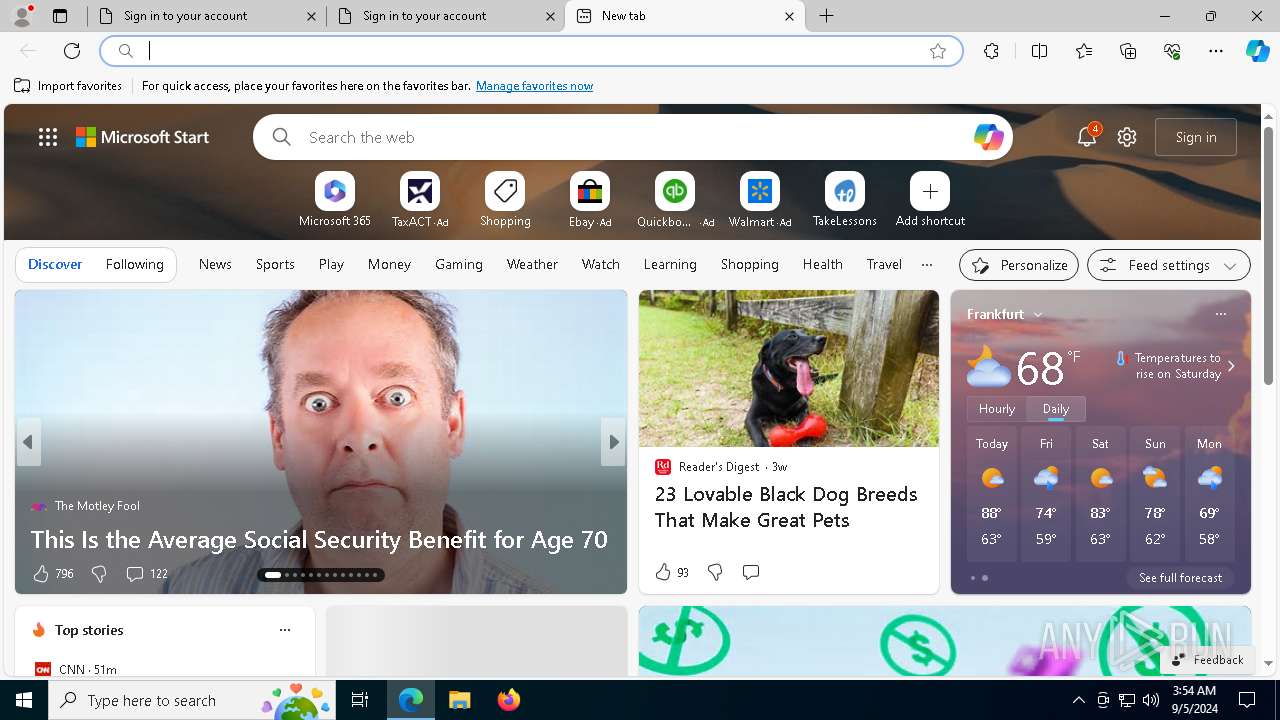Open the Personalize button
This screenshot has width=1280, height=720.
[x=1019, y=265]
